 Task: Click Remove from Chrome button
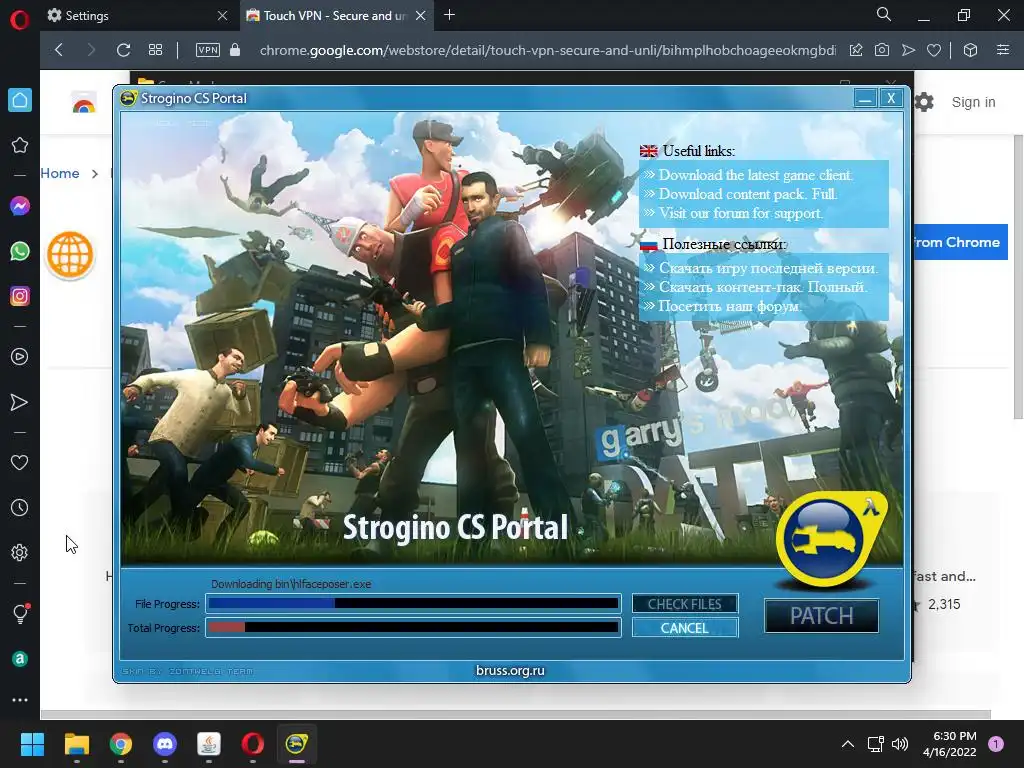pyautogui.click(x=960, y=242)
